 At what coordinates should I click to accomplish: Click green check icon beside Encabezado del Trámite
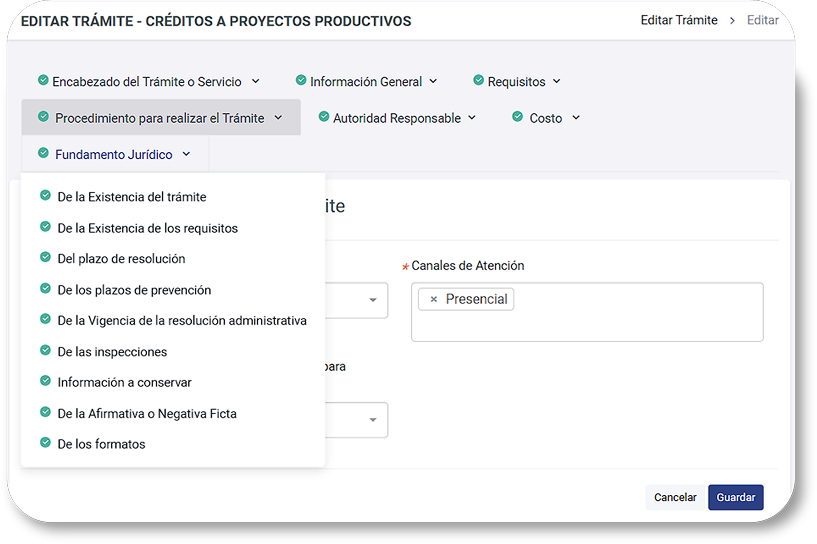click(42, 80)
